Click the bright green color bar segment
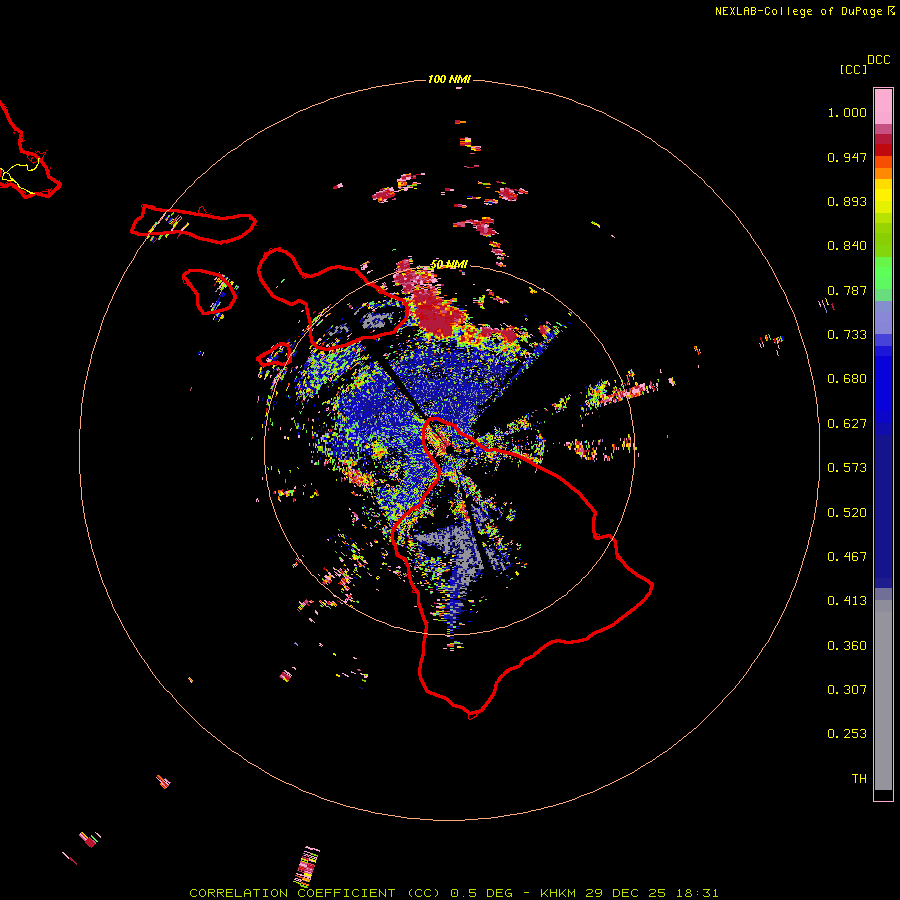The height and width of the screenshot is (900, 900). tap(883, 273)
